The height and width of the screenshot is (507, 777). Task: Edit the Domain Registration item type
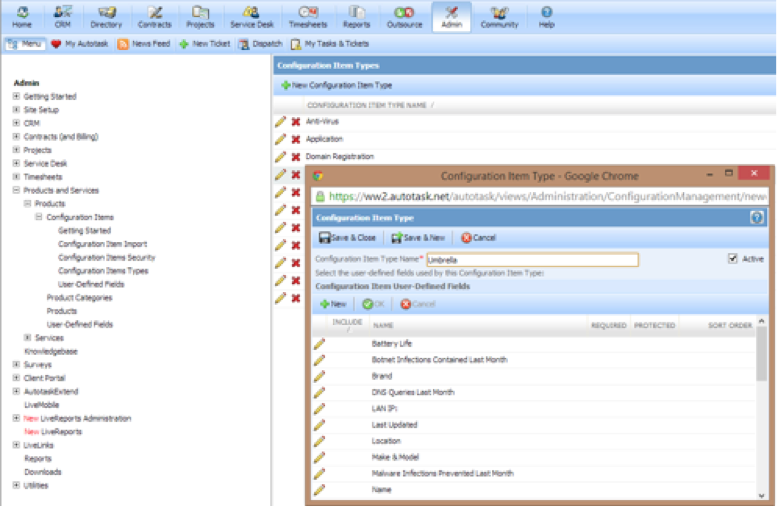point(280,157)
